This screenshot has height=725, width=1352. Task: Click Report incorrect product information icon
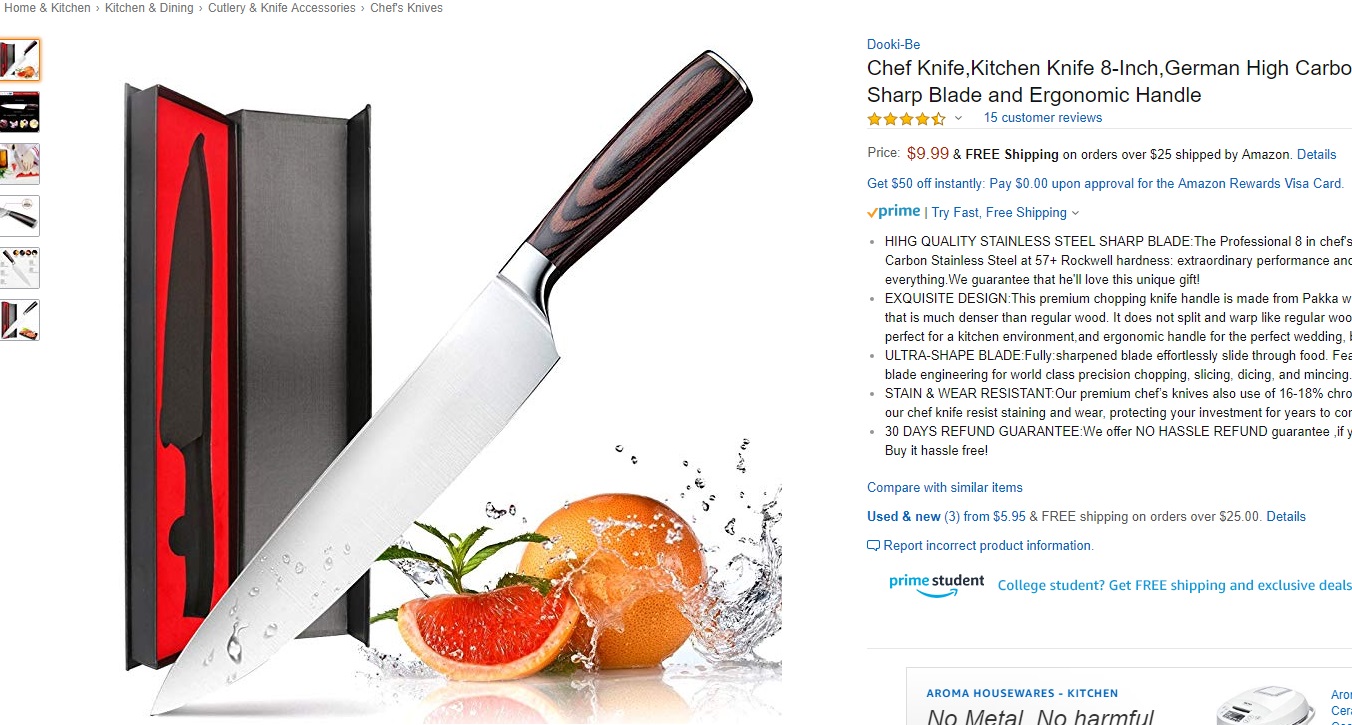coord(873,546)
